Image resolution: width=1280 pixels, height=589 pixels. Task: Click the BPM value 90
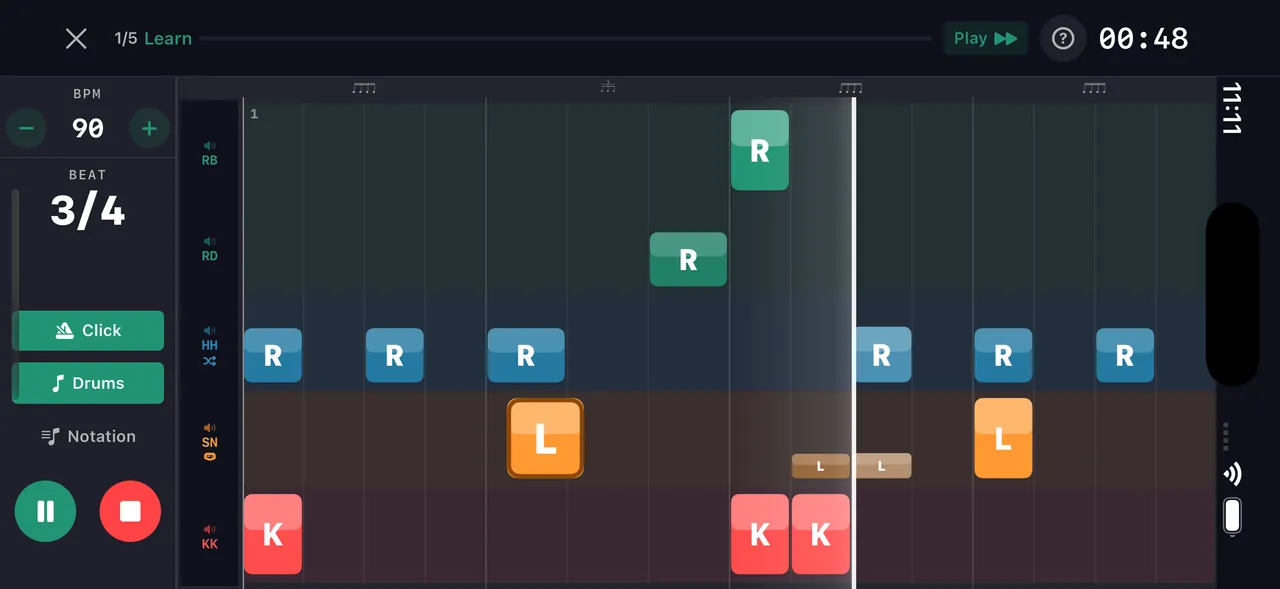pyautogui.click(x=88, y=128)
